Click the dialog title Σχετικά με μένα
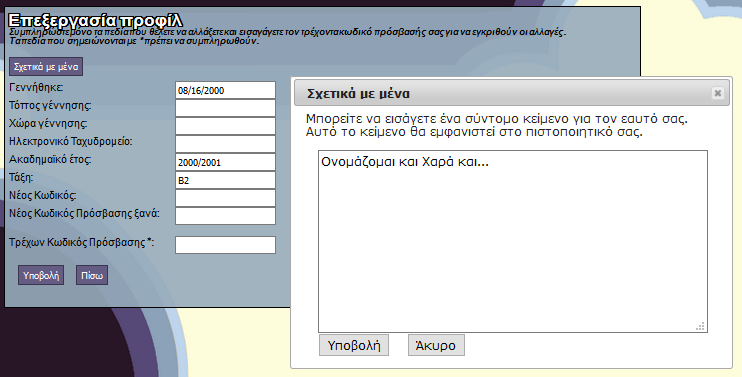Image resolution: width=742 pixels, height=377 pixels. tap(358, 94)
